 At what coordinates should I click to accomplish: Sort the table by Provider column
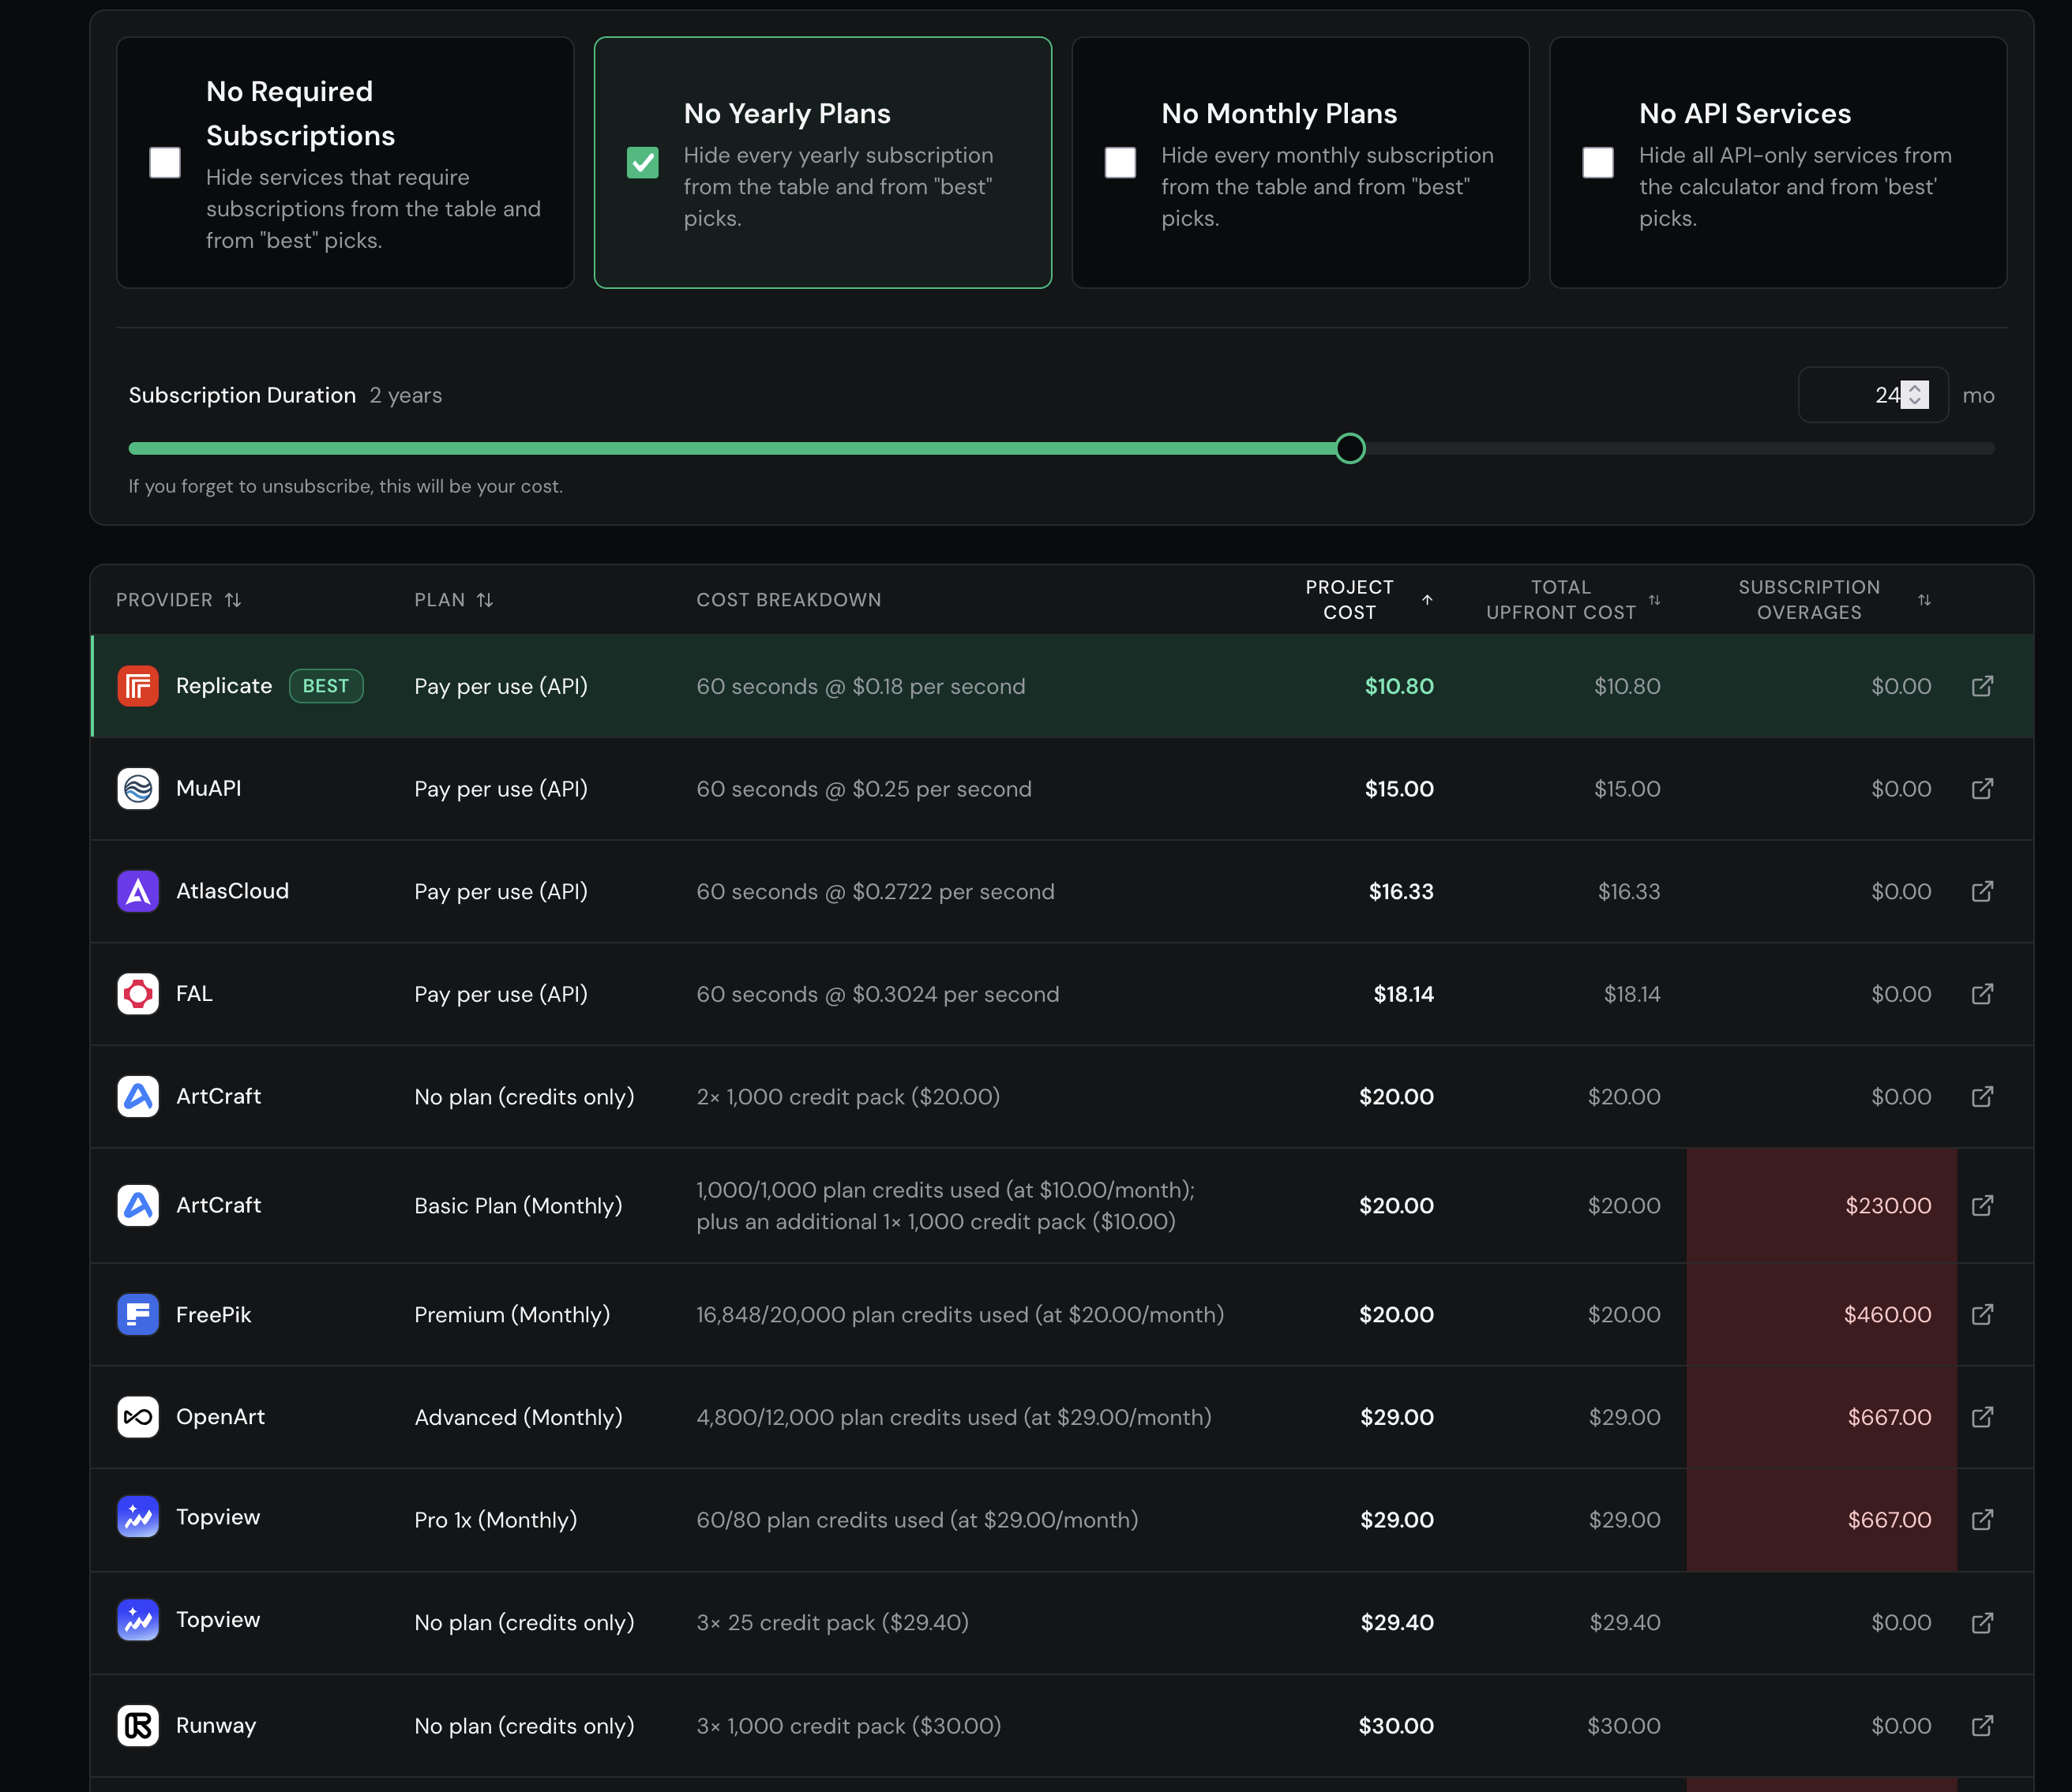(x=233, y=599)
